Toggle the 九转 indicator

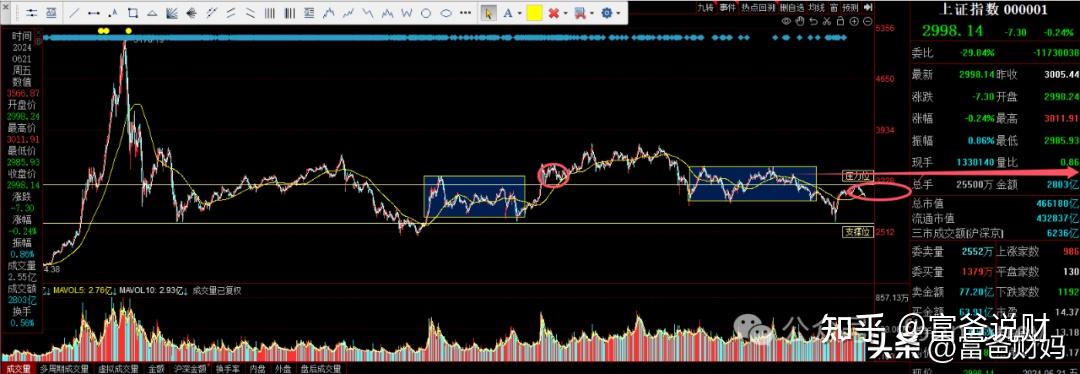point(705,8)
